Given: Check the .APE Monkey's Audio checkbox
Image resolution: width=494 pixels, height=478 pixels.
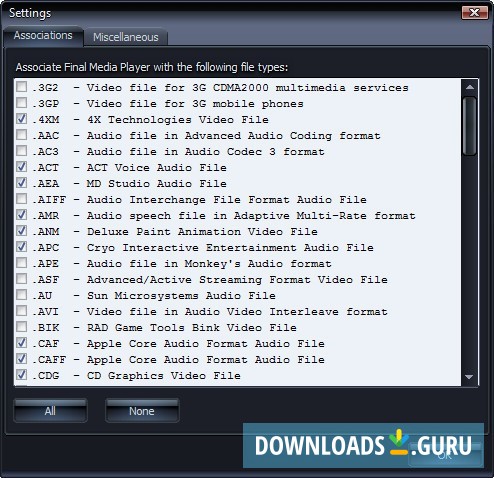Looking at the screenshot, I should [x=22, y=263].
